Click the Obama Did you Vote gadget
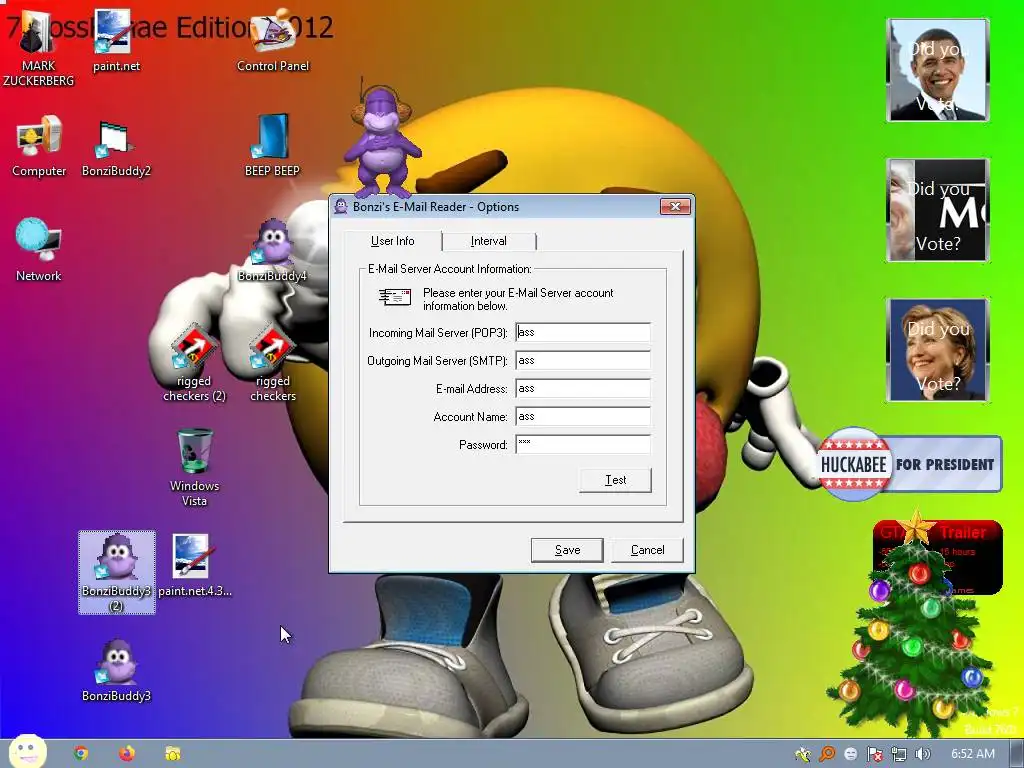 (x=938, y=70)
